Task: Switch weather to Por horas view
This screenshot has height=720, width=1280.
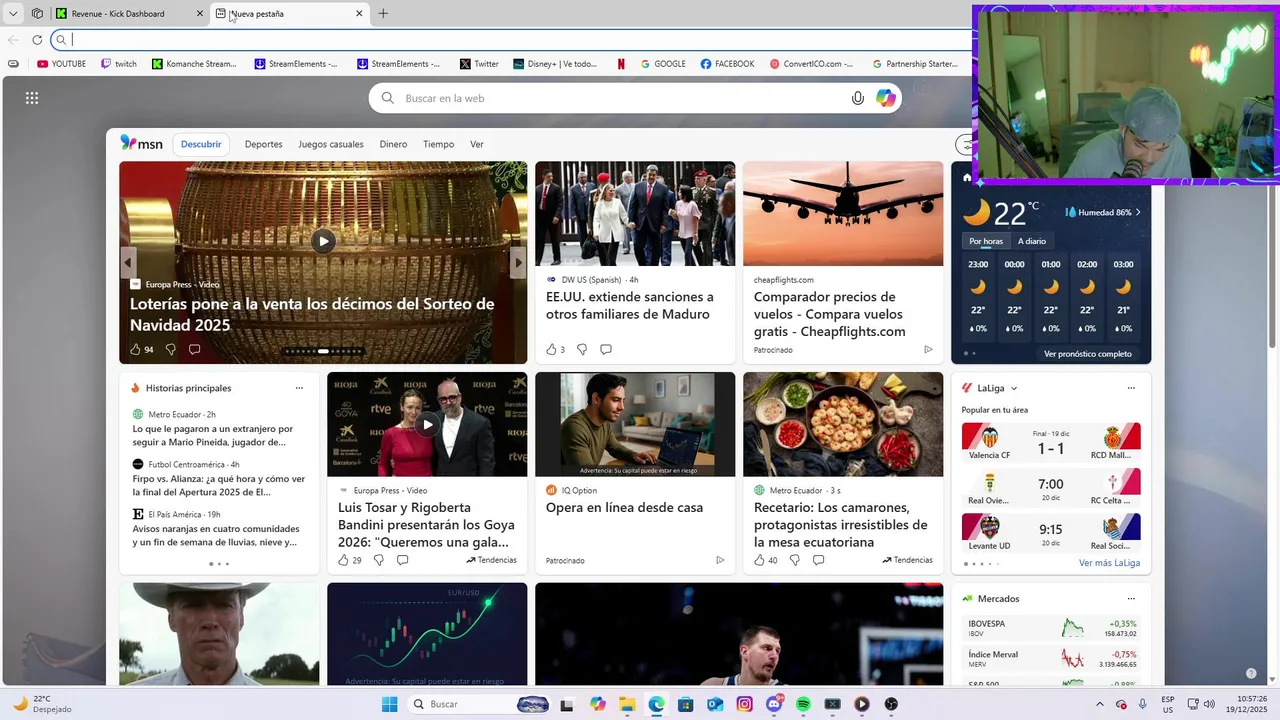Action: click(985, 241)
